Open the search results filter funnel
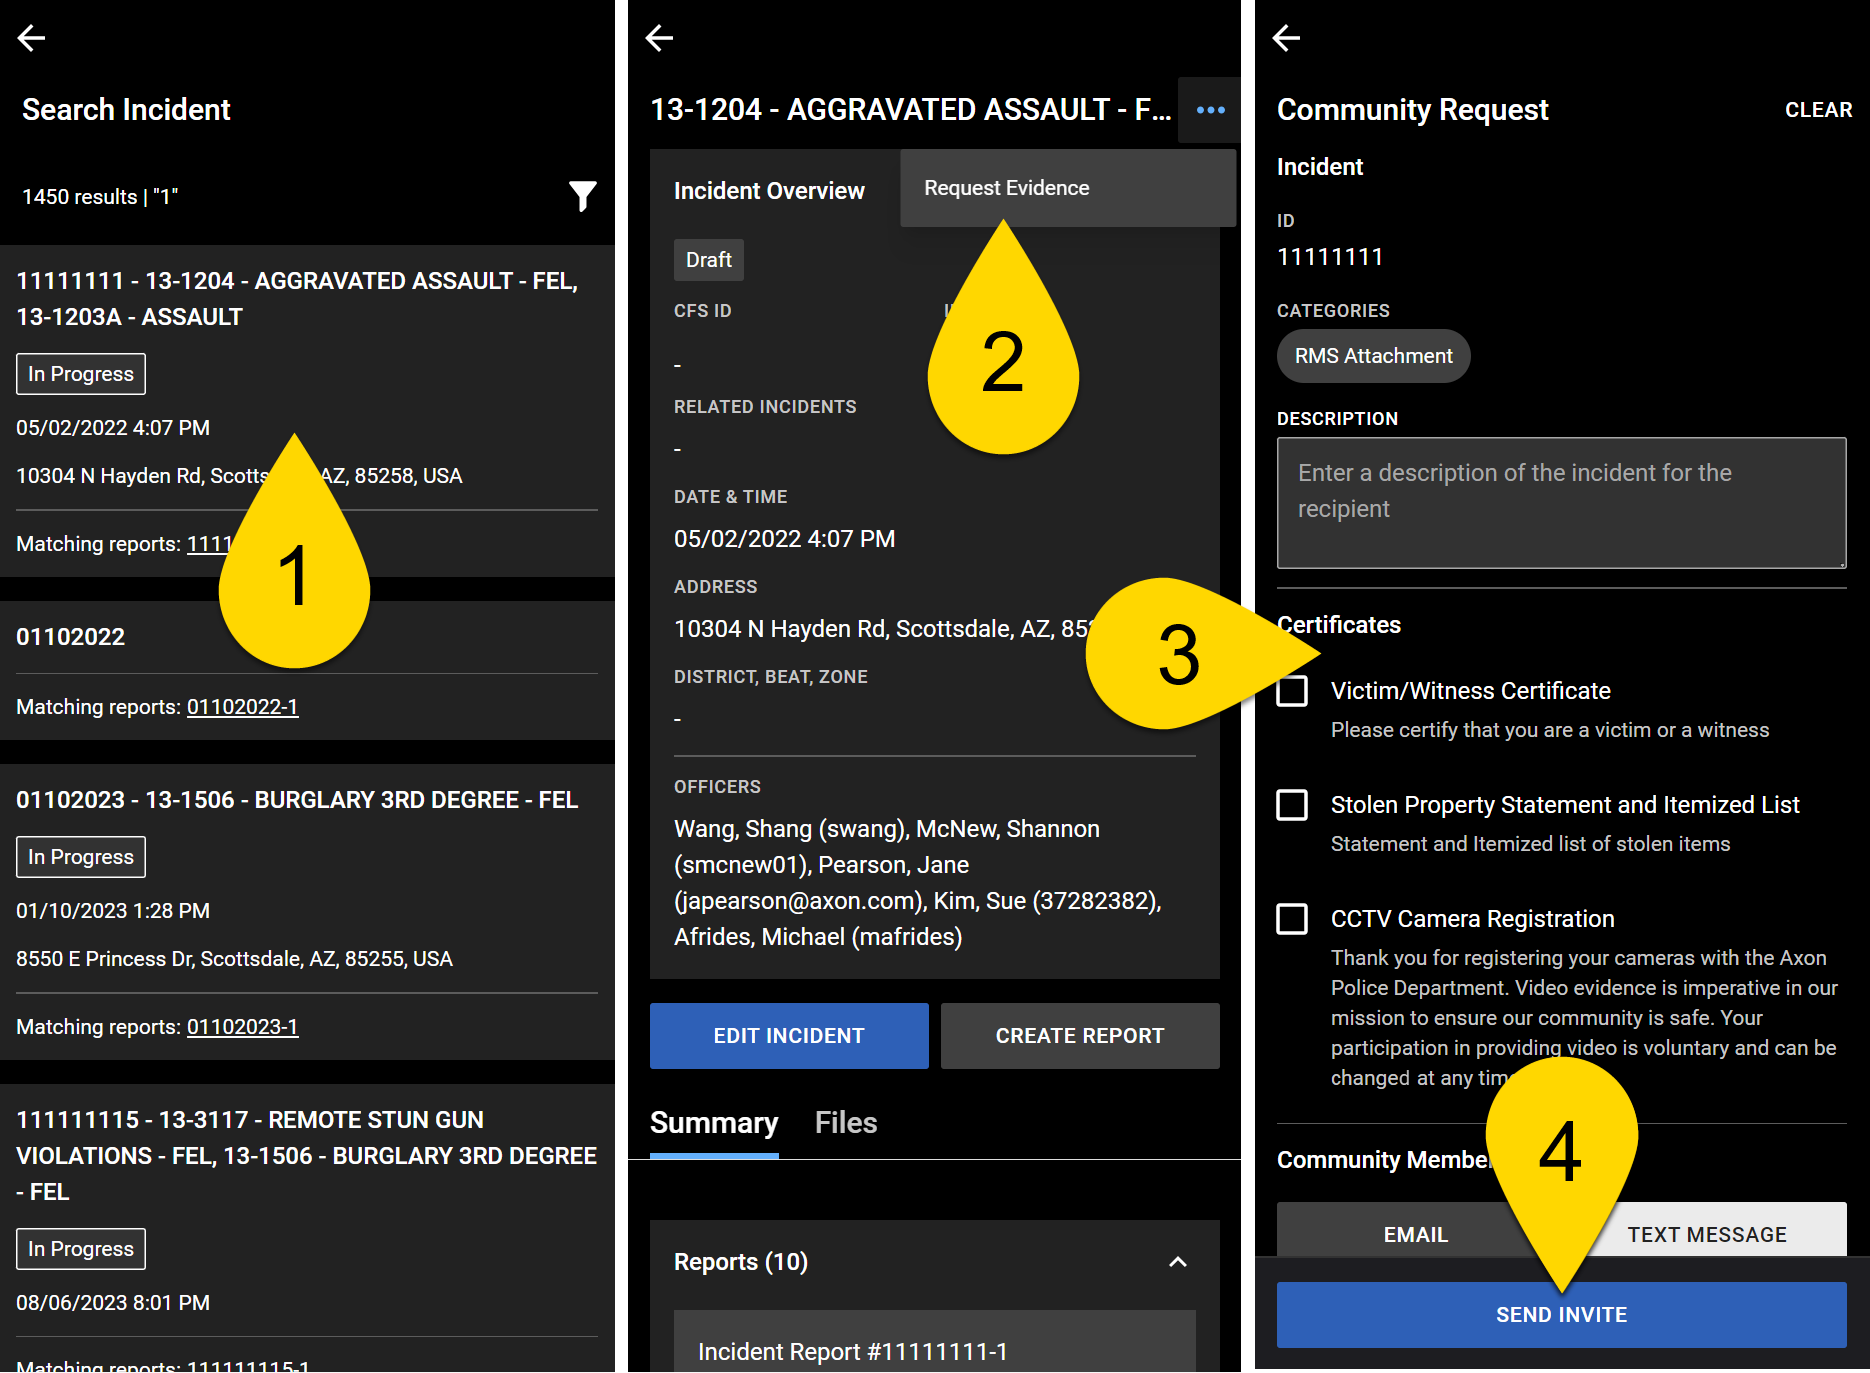1870x1373 pixels. click(582, 196)
